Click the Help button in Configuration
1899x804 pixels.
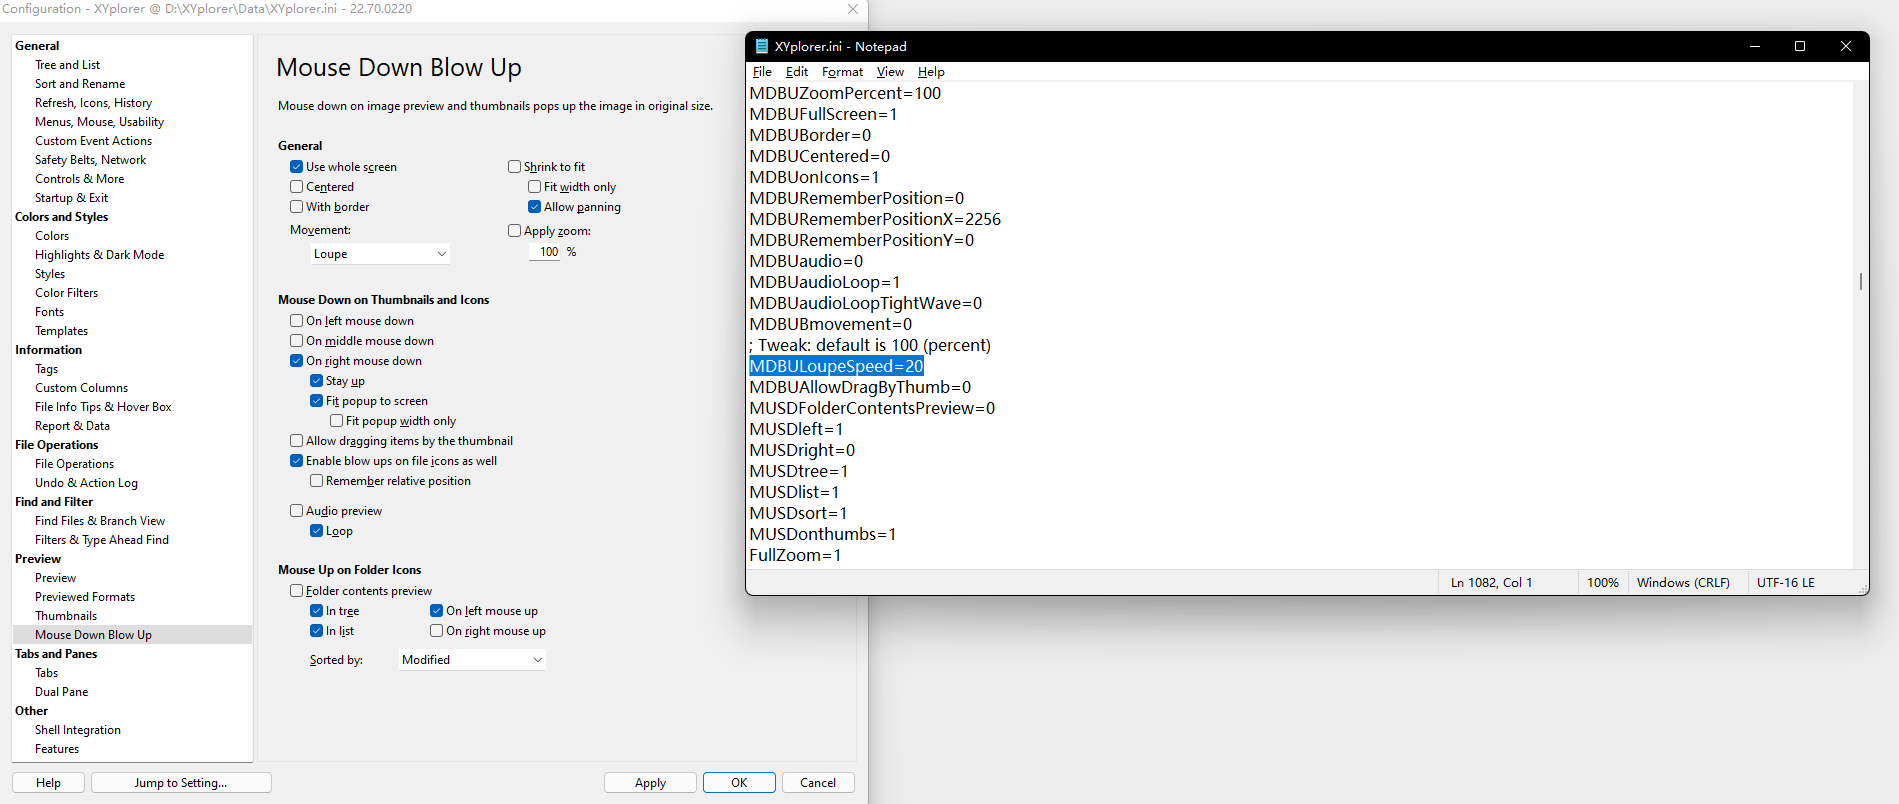click(x=48, y=783)
